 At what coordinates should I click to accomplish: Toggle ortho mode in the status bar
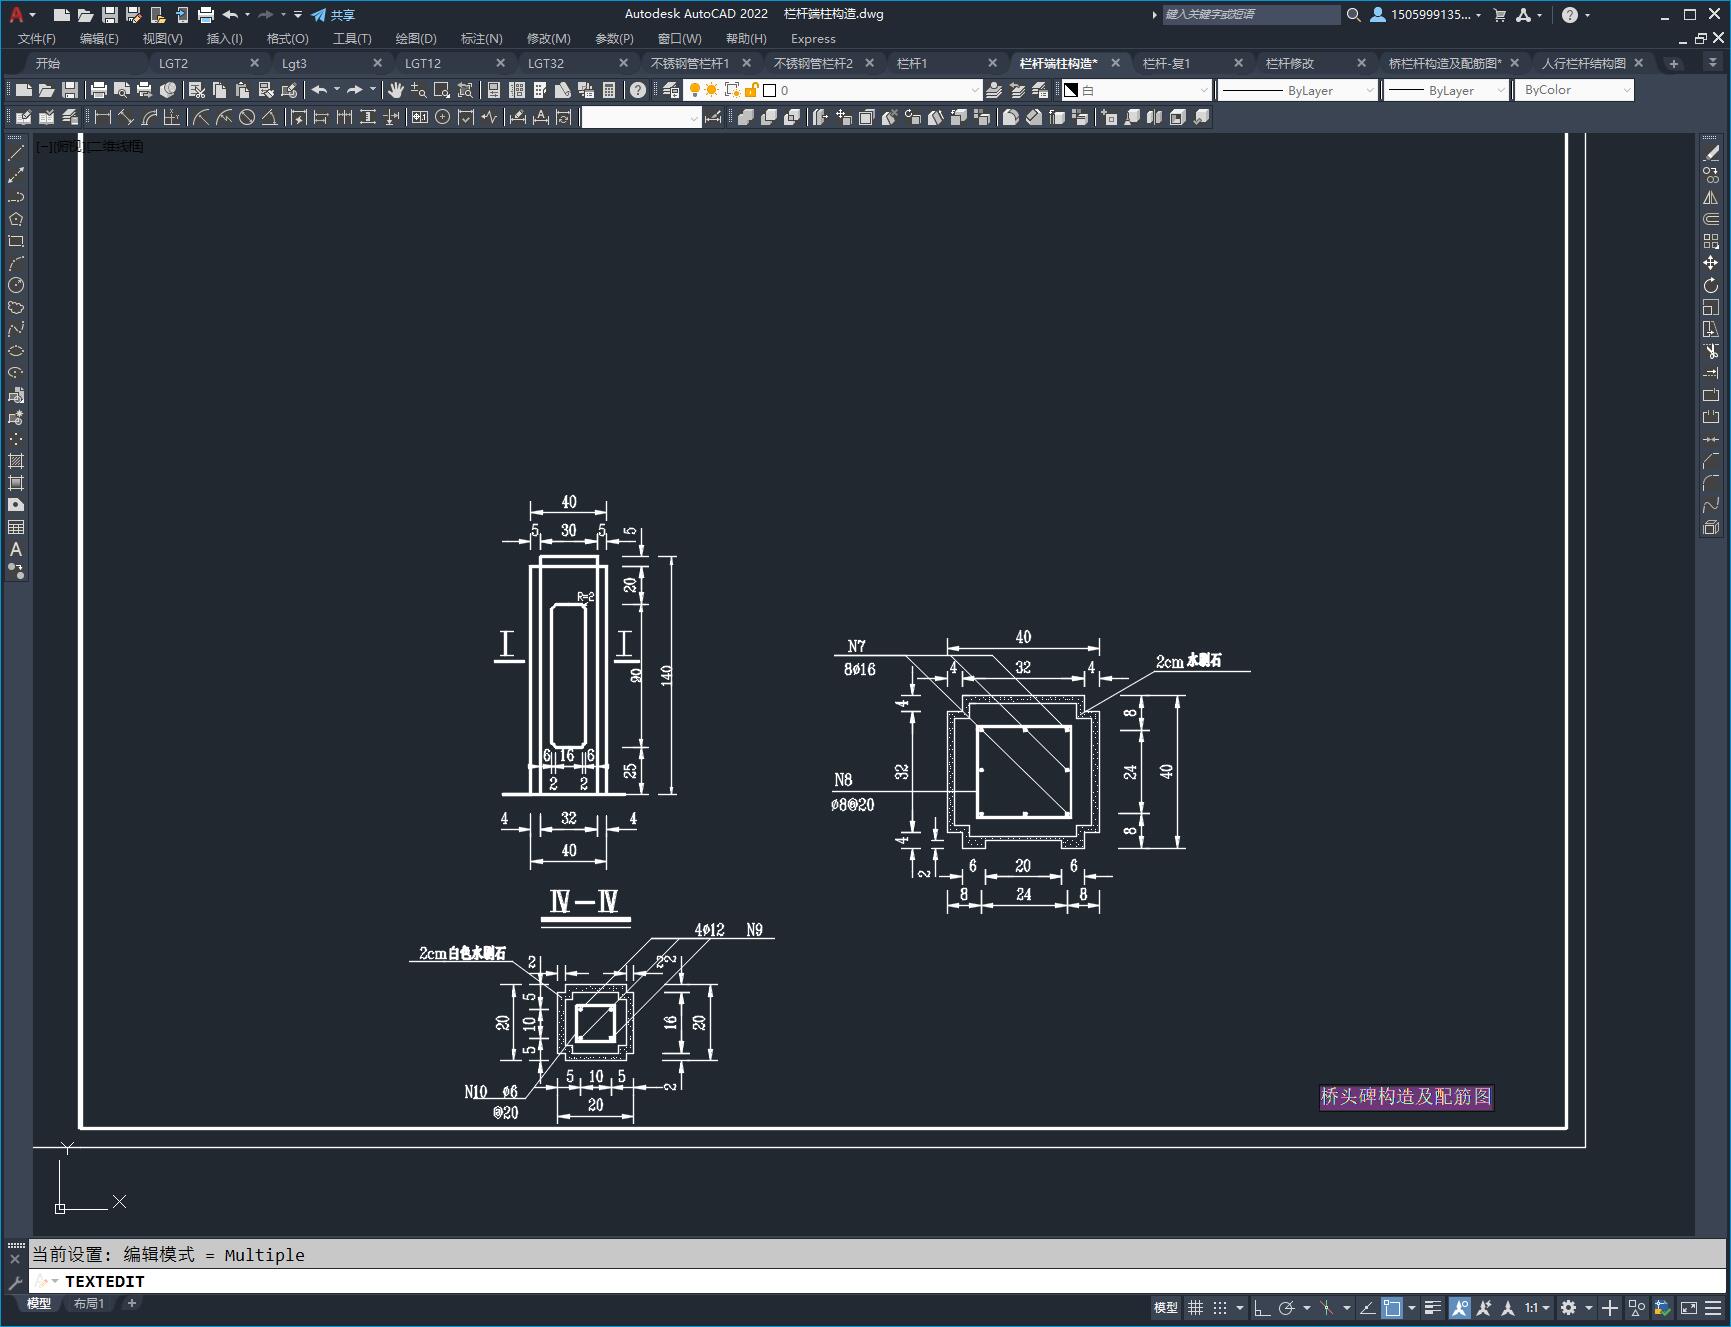(1262, 1308)
